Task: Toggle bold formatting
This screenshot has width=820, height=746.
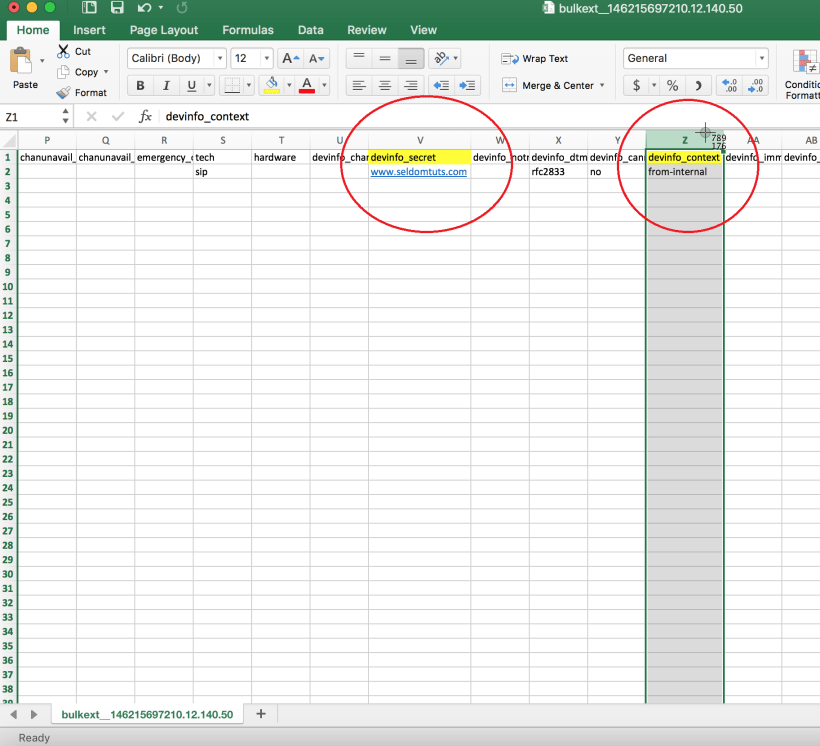Action: click(x=141, y=86)
